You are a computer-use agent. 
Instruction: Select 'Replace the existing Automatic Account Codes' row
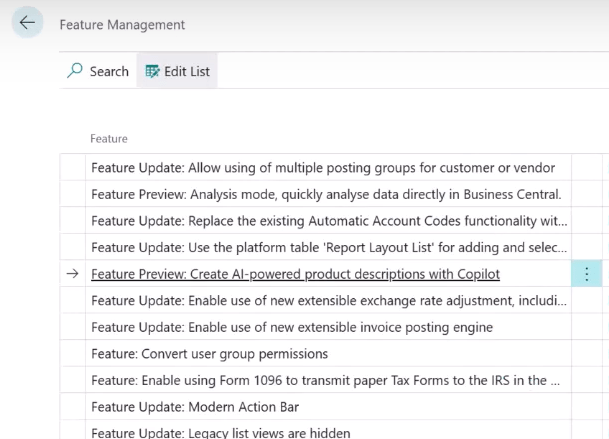(x=328, y=221)
